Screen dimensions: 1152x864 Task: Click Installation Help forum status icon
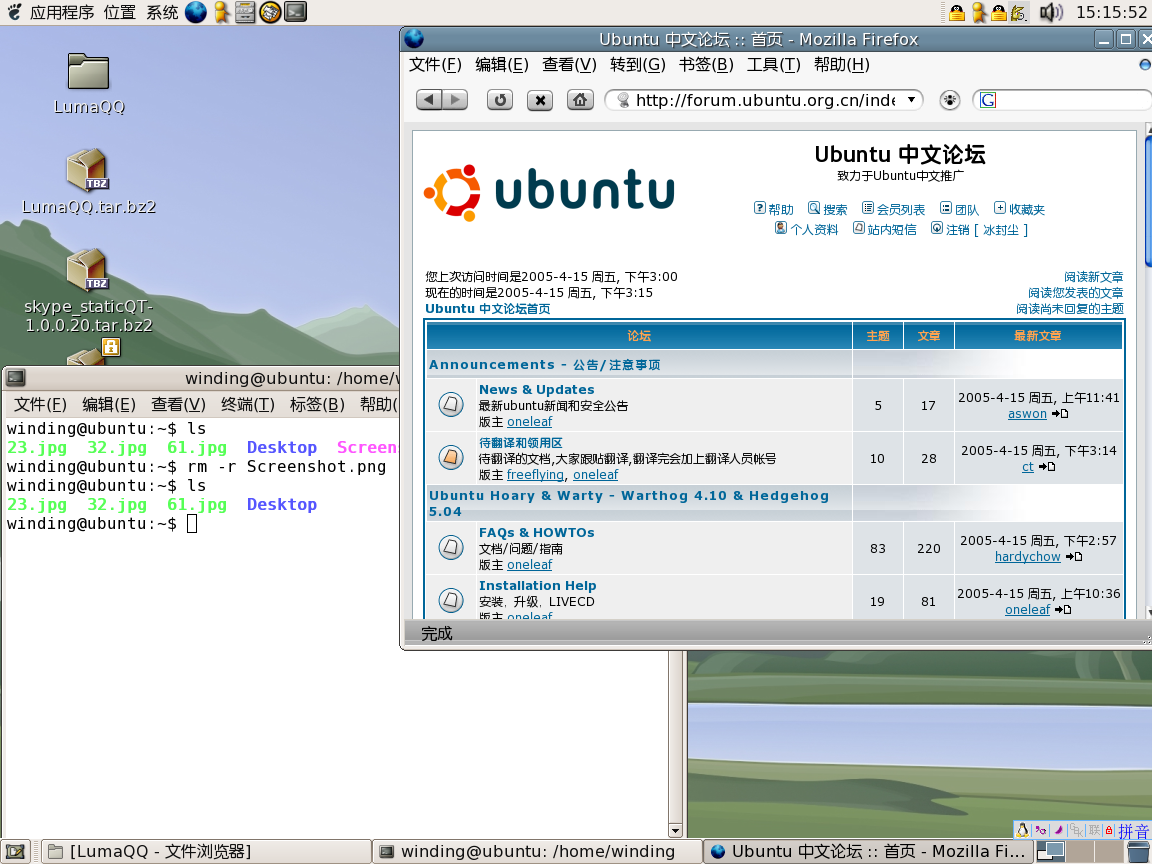click(451, 600)
